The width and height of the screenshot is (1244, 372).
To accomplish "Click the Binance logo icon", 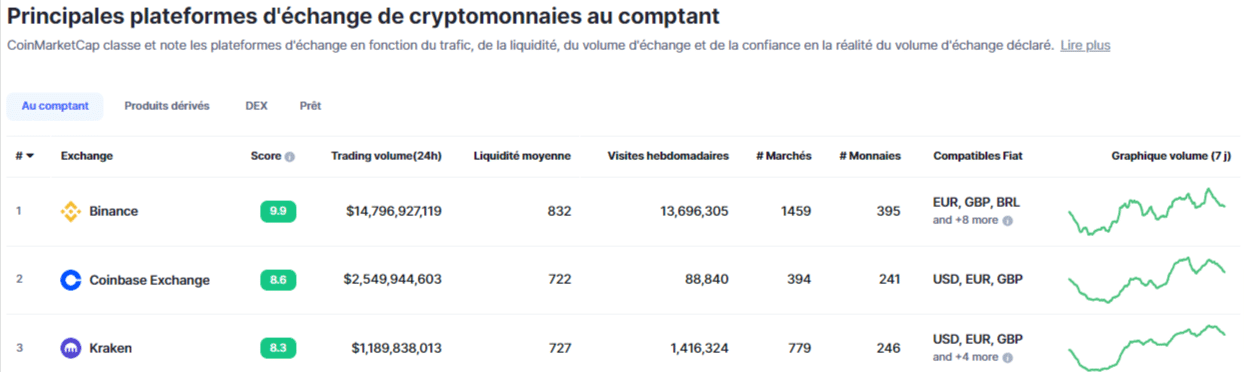I will point(70,211).
